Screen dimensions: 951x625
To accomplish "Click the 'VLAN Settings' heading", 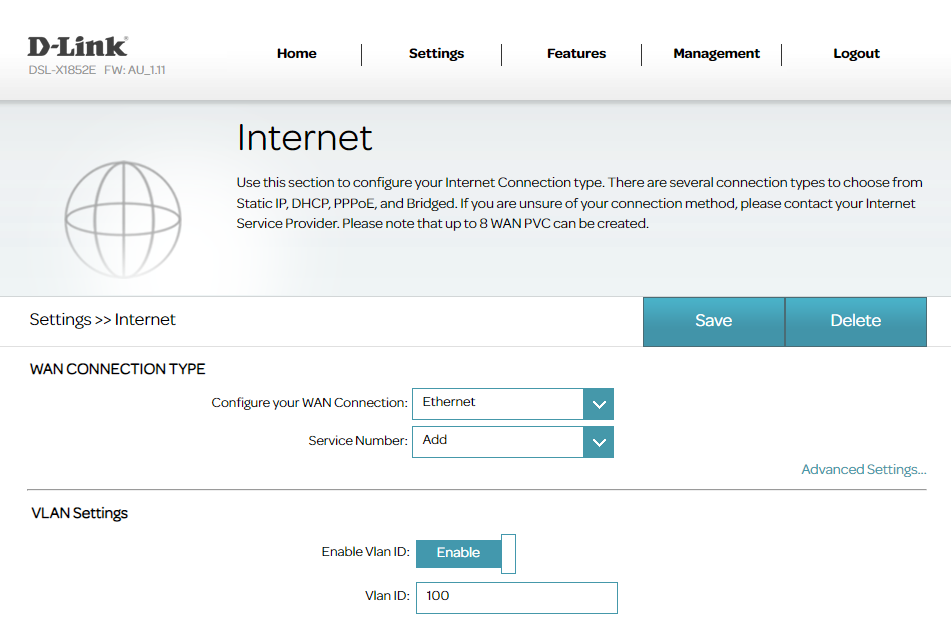I will pos(79,513).
